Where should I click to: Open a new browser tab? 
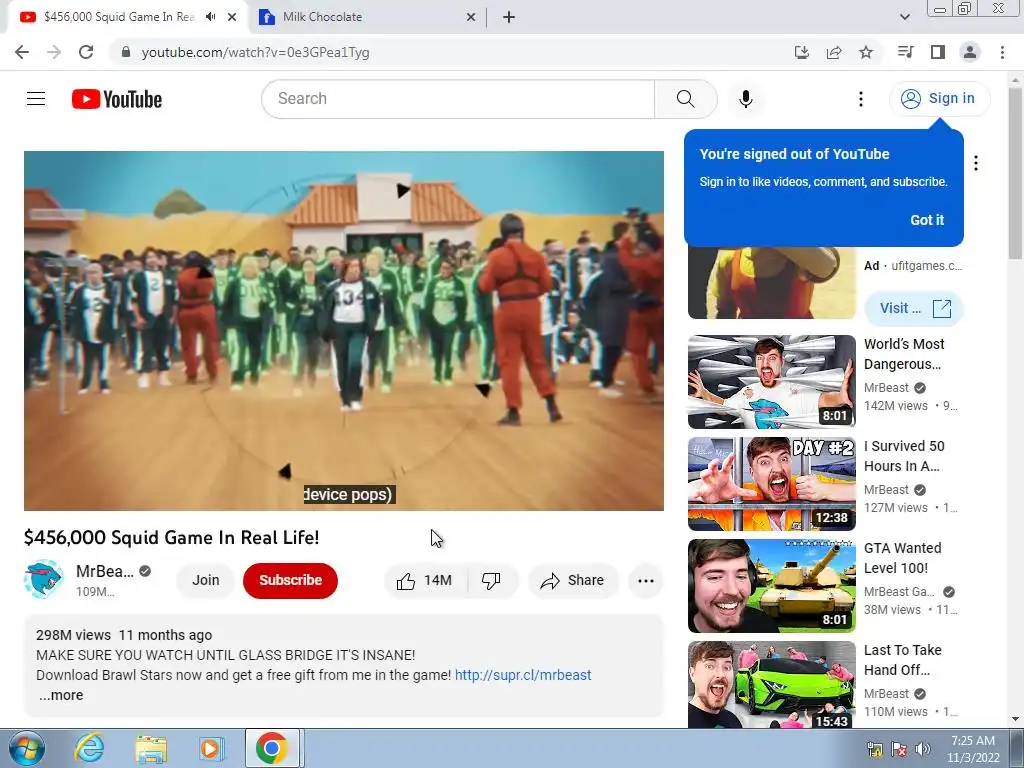pyautogui.click(x=509, y=17)
